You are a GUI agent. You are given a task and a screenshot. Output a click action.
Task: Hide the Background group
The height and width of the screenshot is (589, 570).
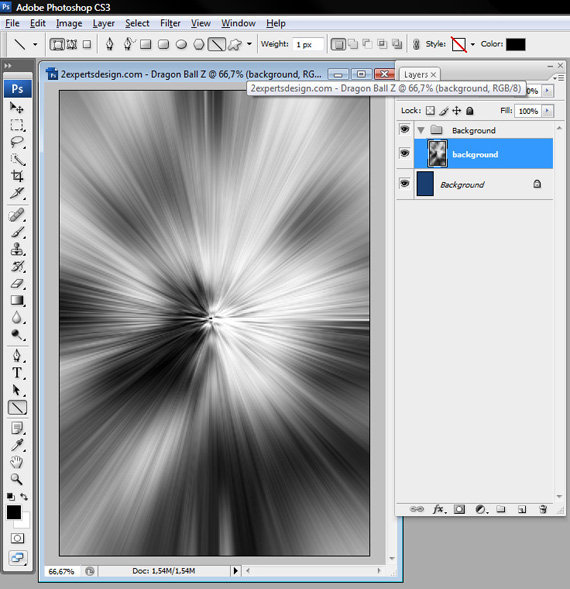(x=405, y=129)
